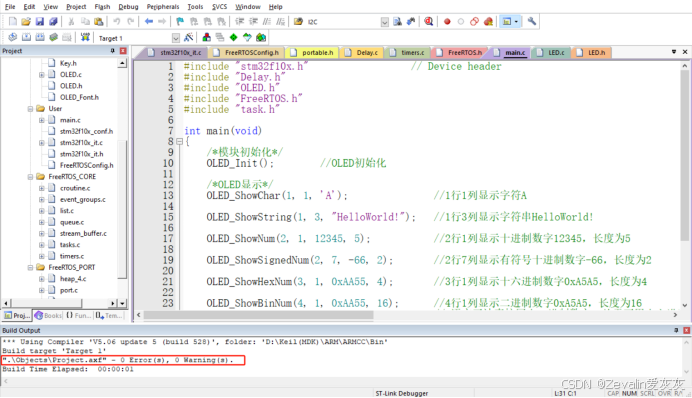Image resolution: width=692 pixels, height=398 pixels.
Task: Indent selected lines icon
Action: click(x=240, y=21)
